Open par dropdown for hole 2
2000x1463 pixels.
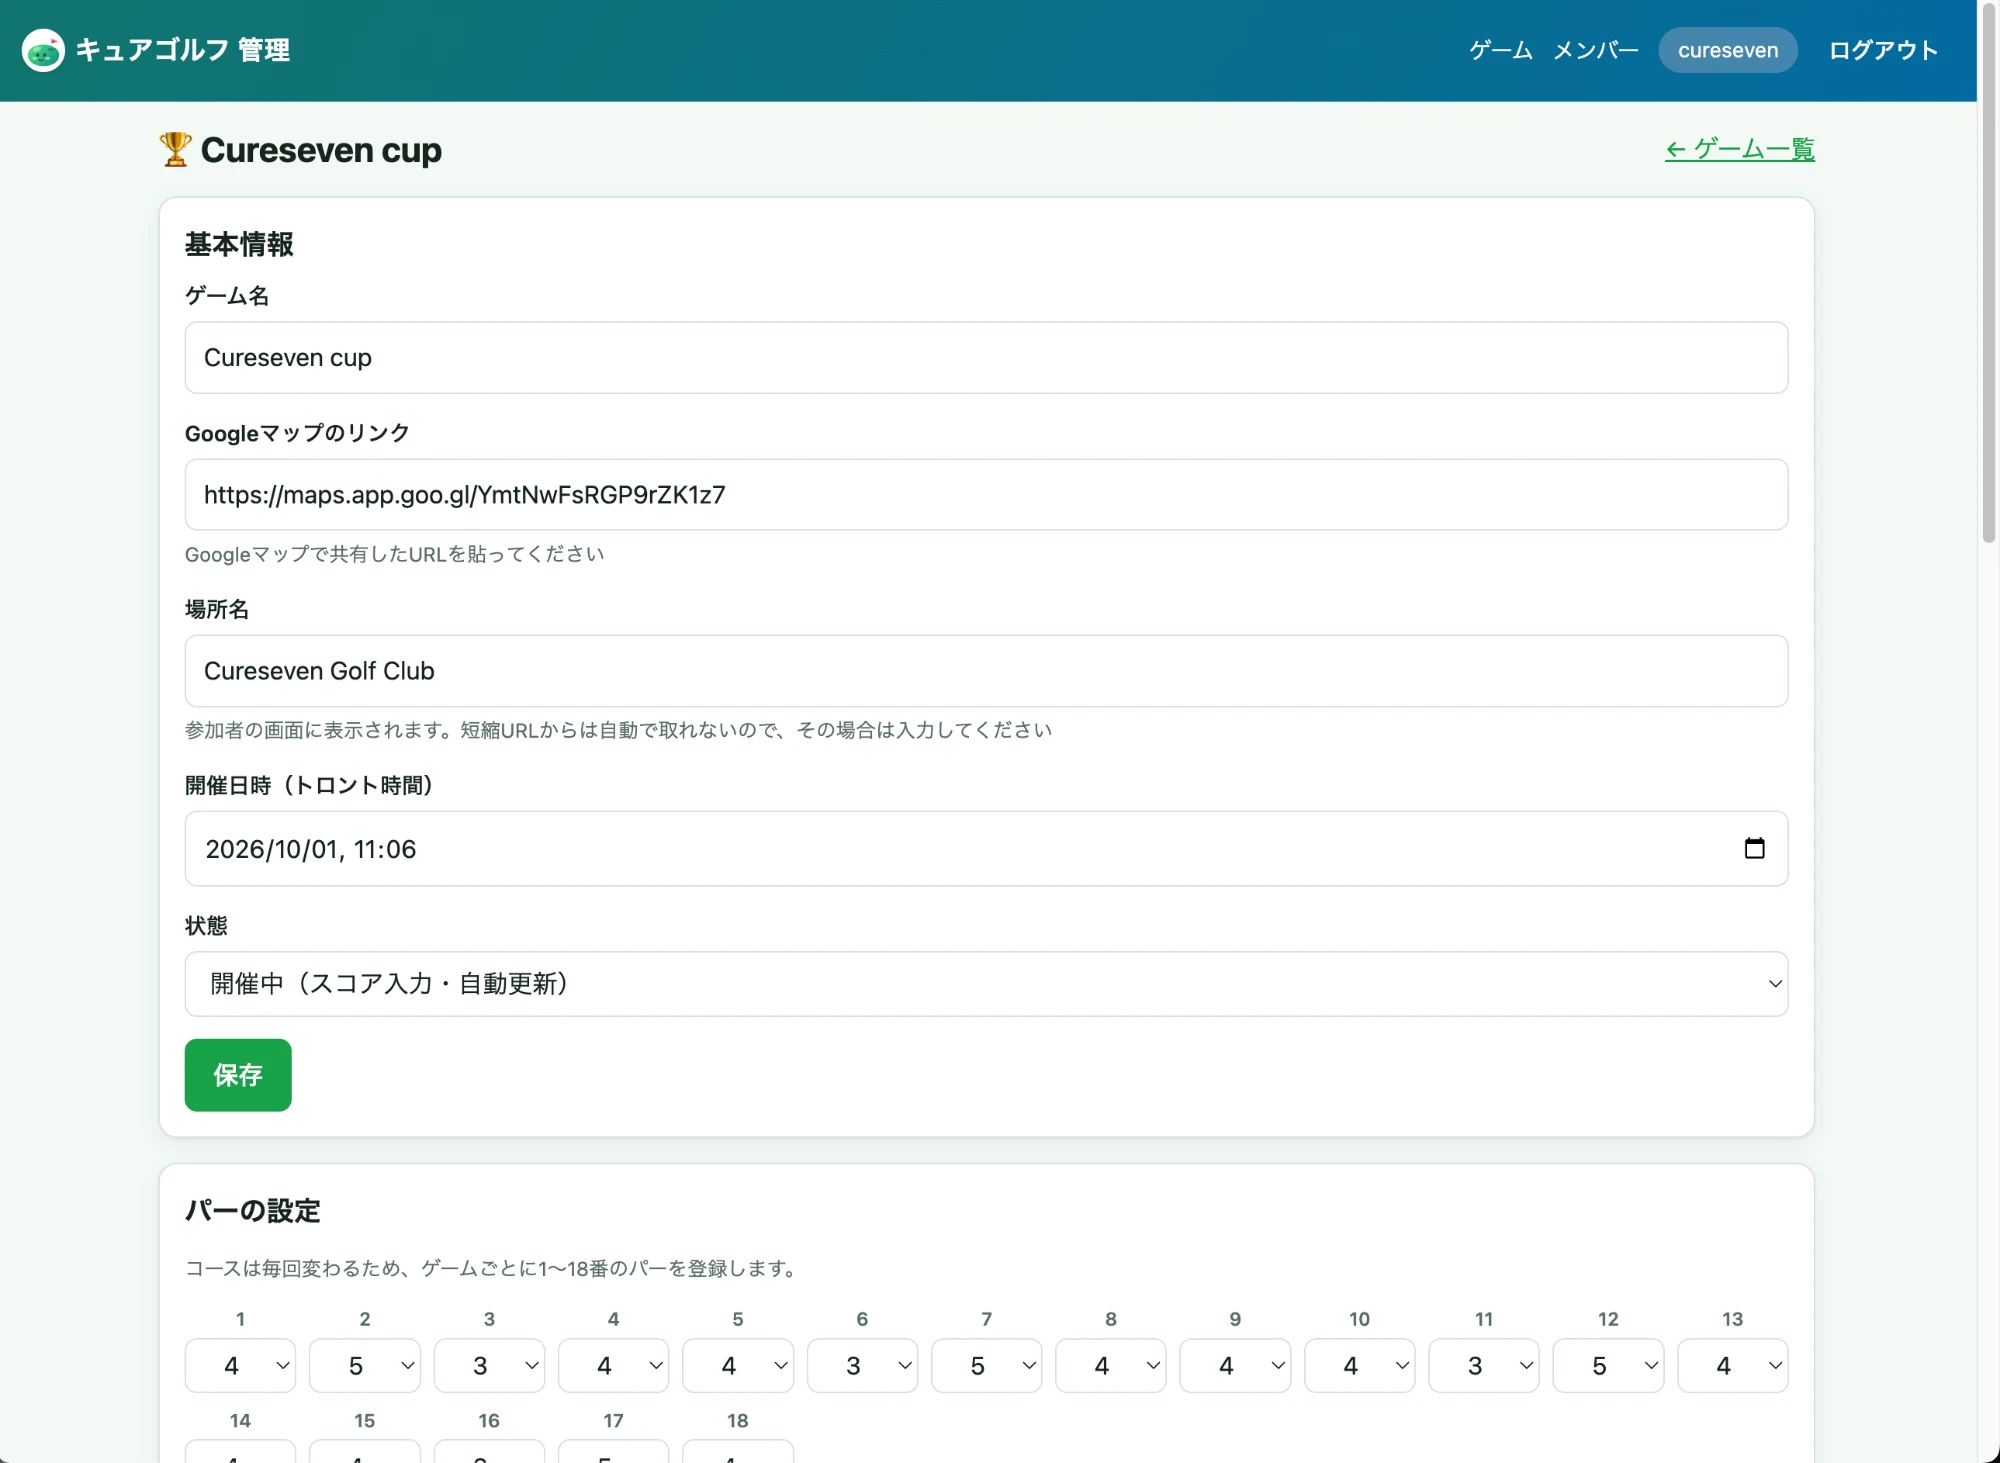pos(365,1366)
